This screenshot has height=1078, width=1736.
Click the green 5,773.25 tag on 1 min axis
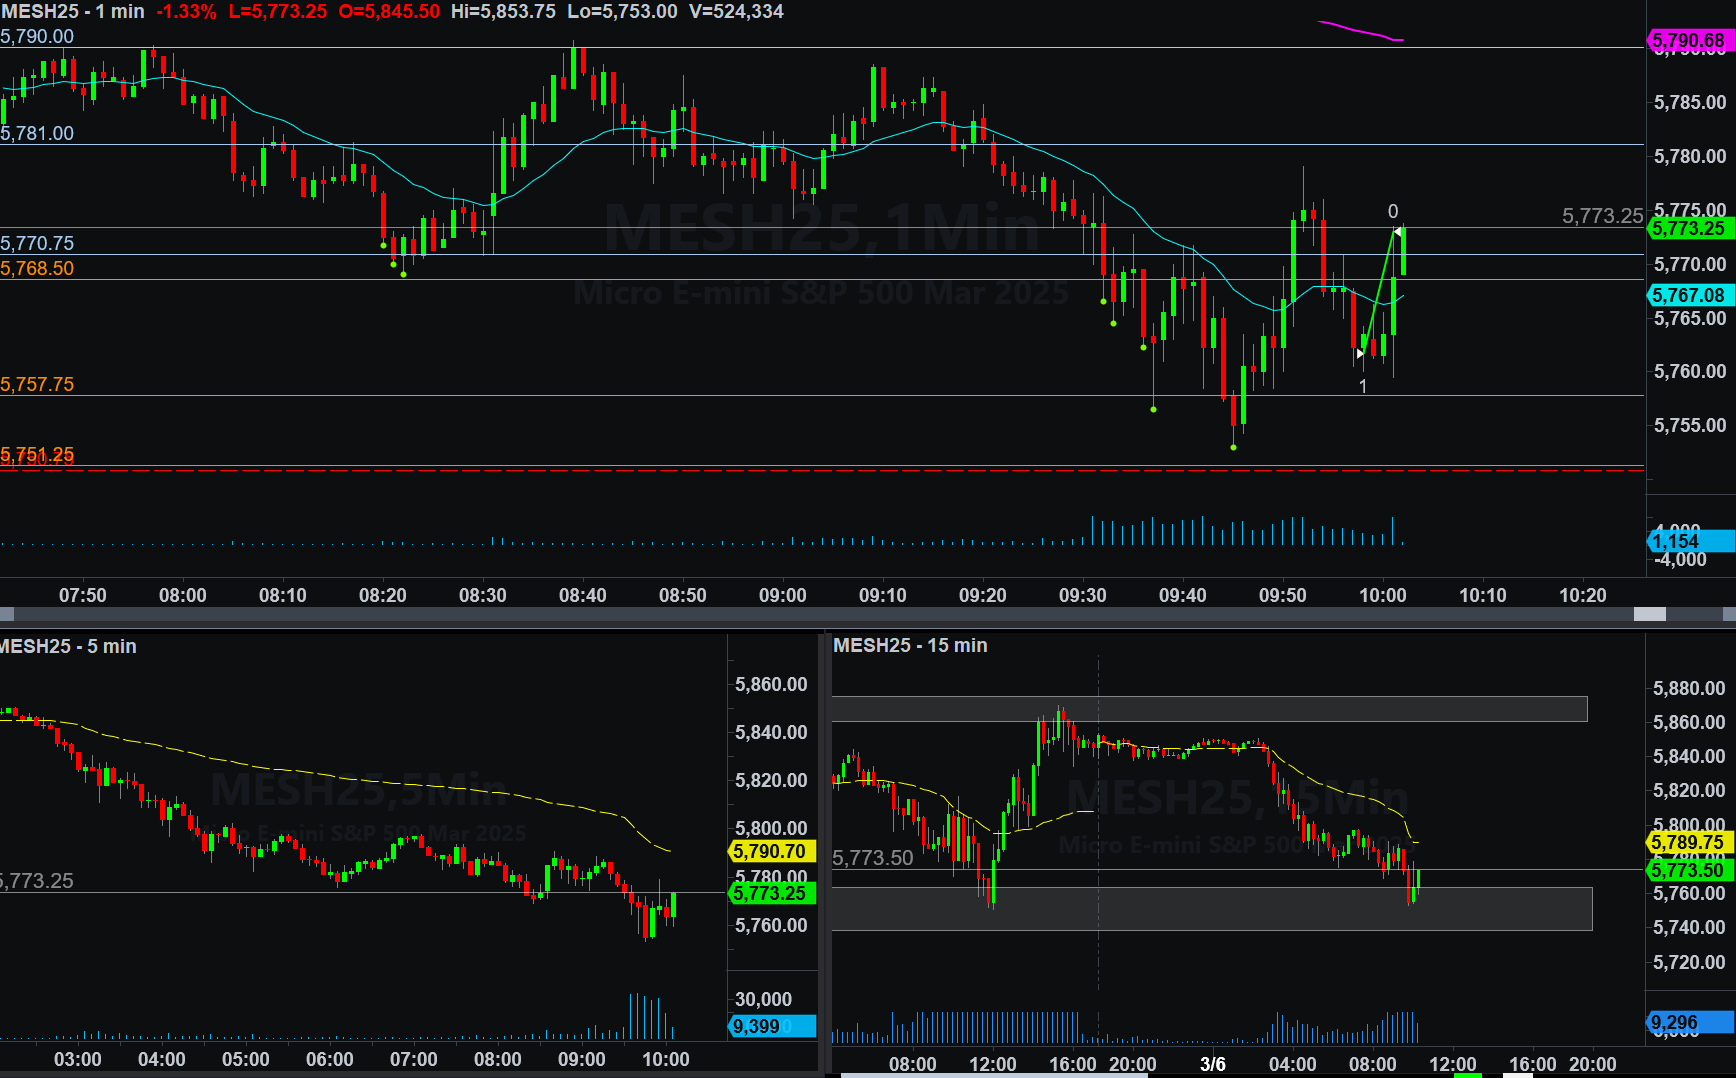[x=1690, y=228]
